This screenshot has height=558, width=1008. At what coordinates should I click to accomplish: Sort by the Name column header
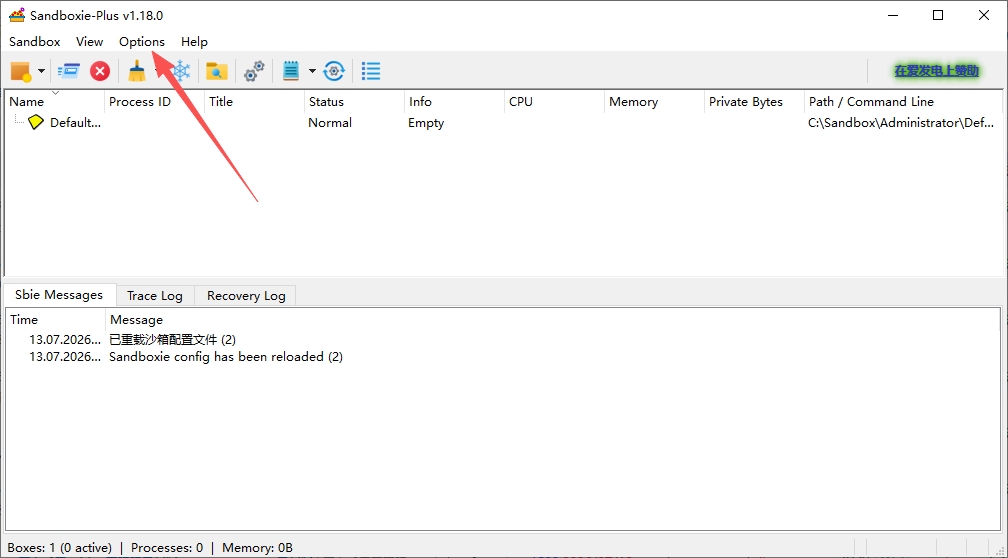tap(54, 102)
